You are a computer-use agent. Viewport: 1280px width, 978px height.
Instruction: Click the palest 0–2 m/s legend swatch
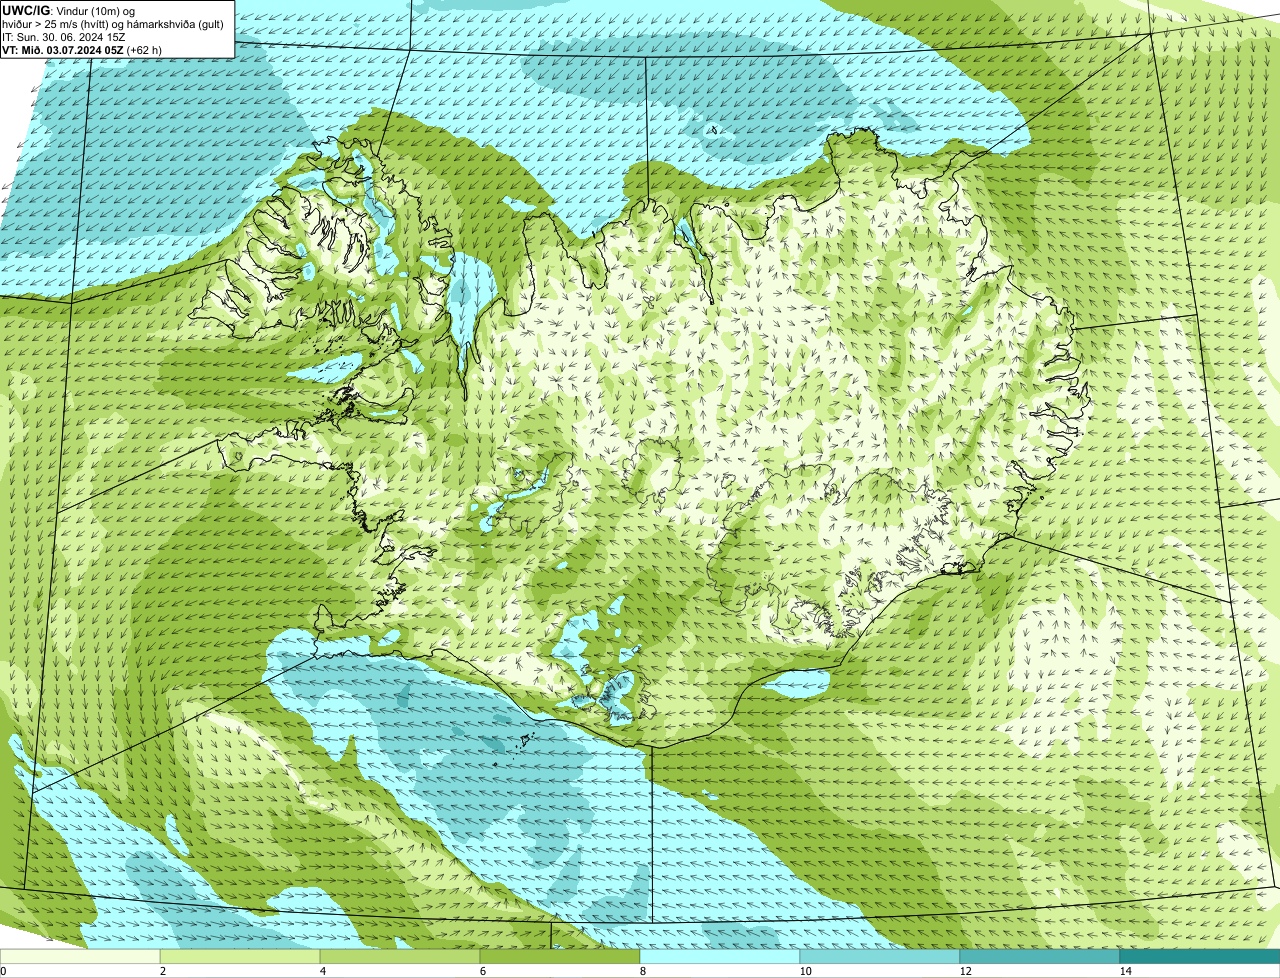[80, 957]
